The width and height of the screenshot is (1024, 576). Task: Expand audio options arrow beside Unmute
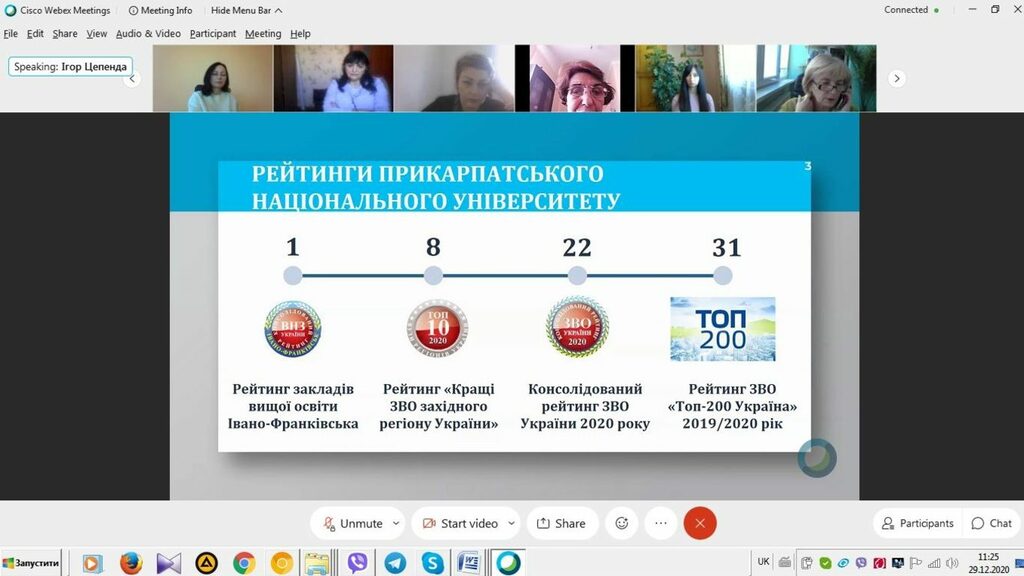[x=396, y=523]
